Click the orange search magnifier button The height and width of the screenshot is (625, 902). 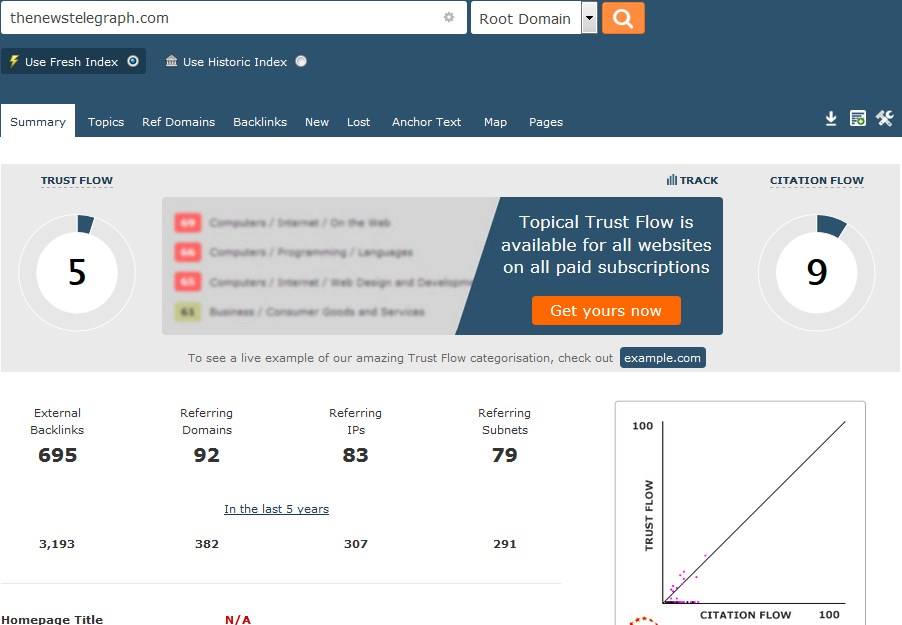click(x=623, y=18)
